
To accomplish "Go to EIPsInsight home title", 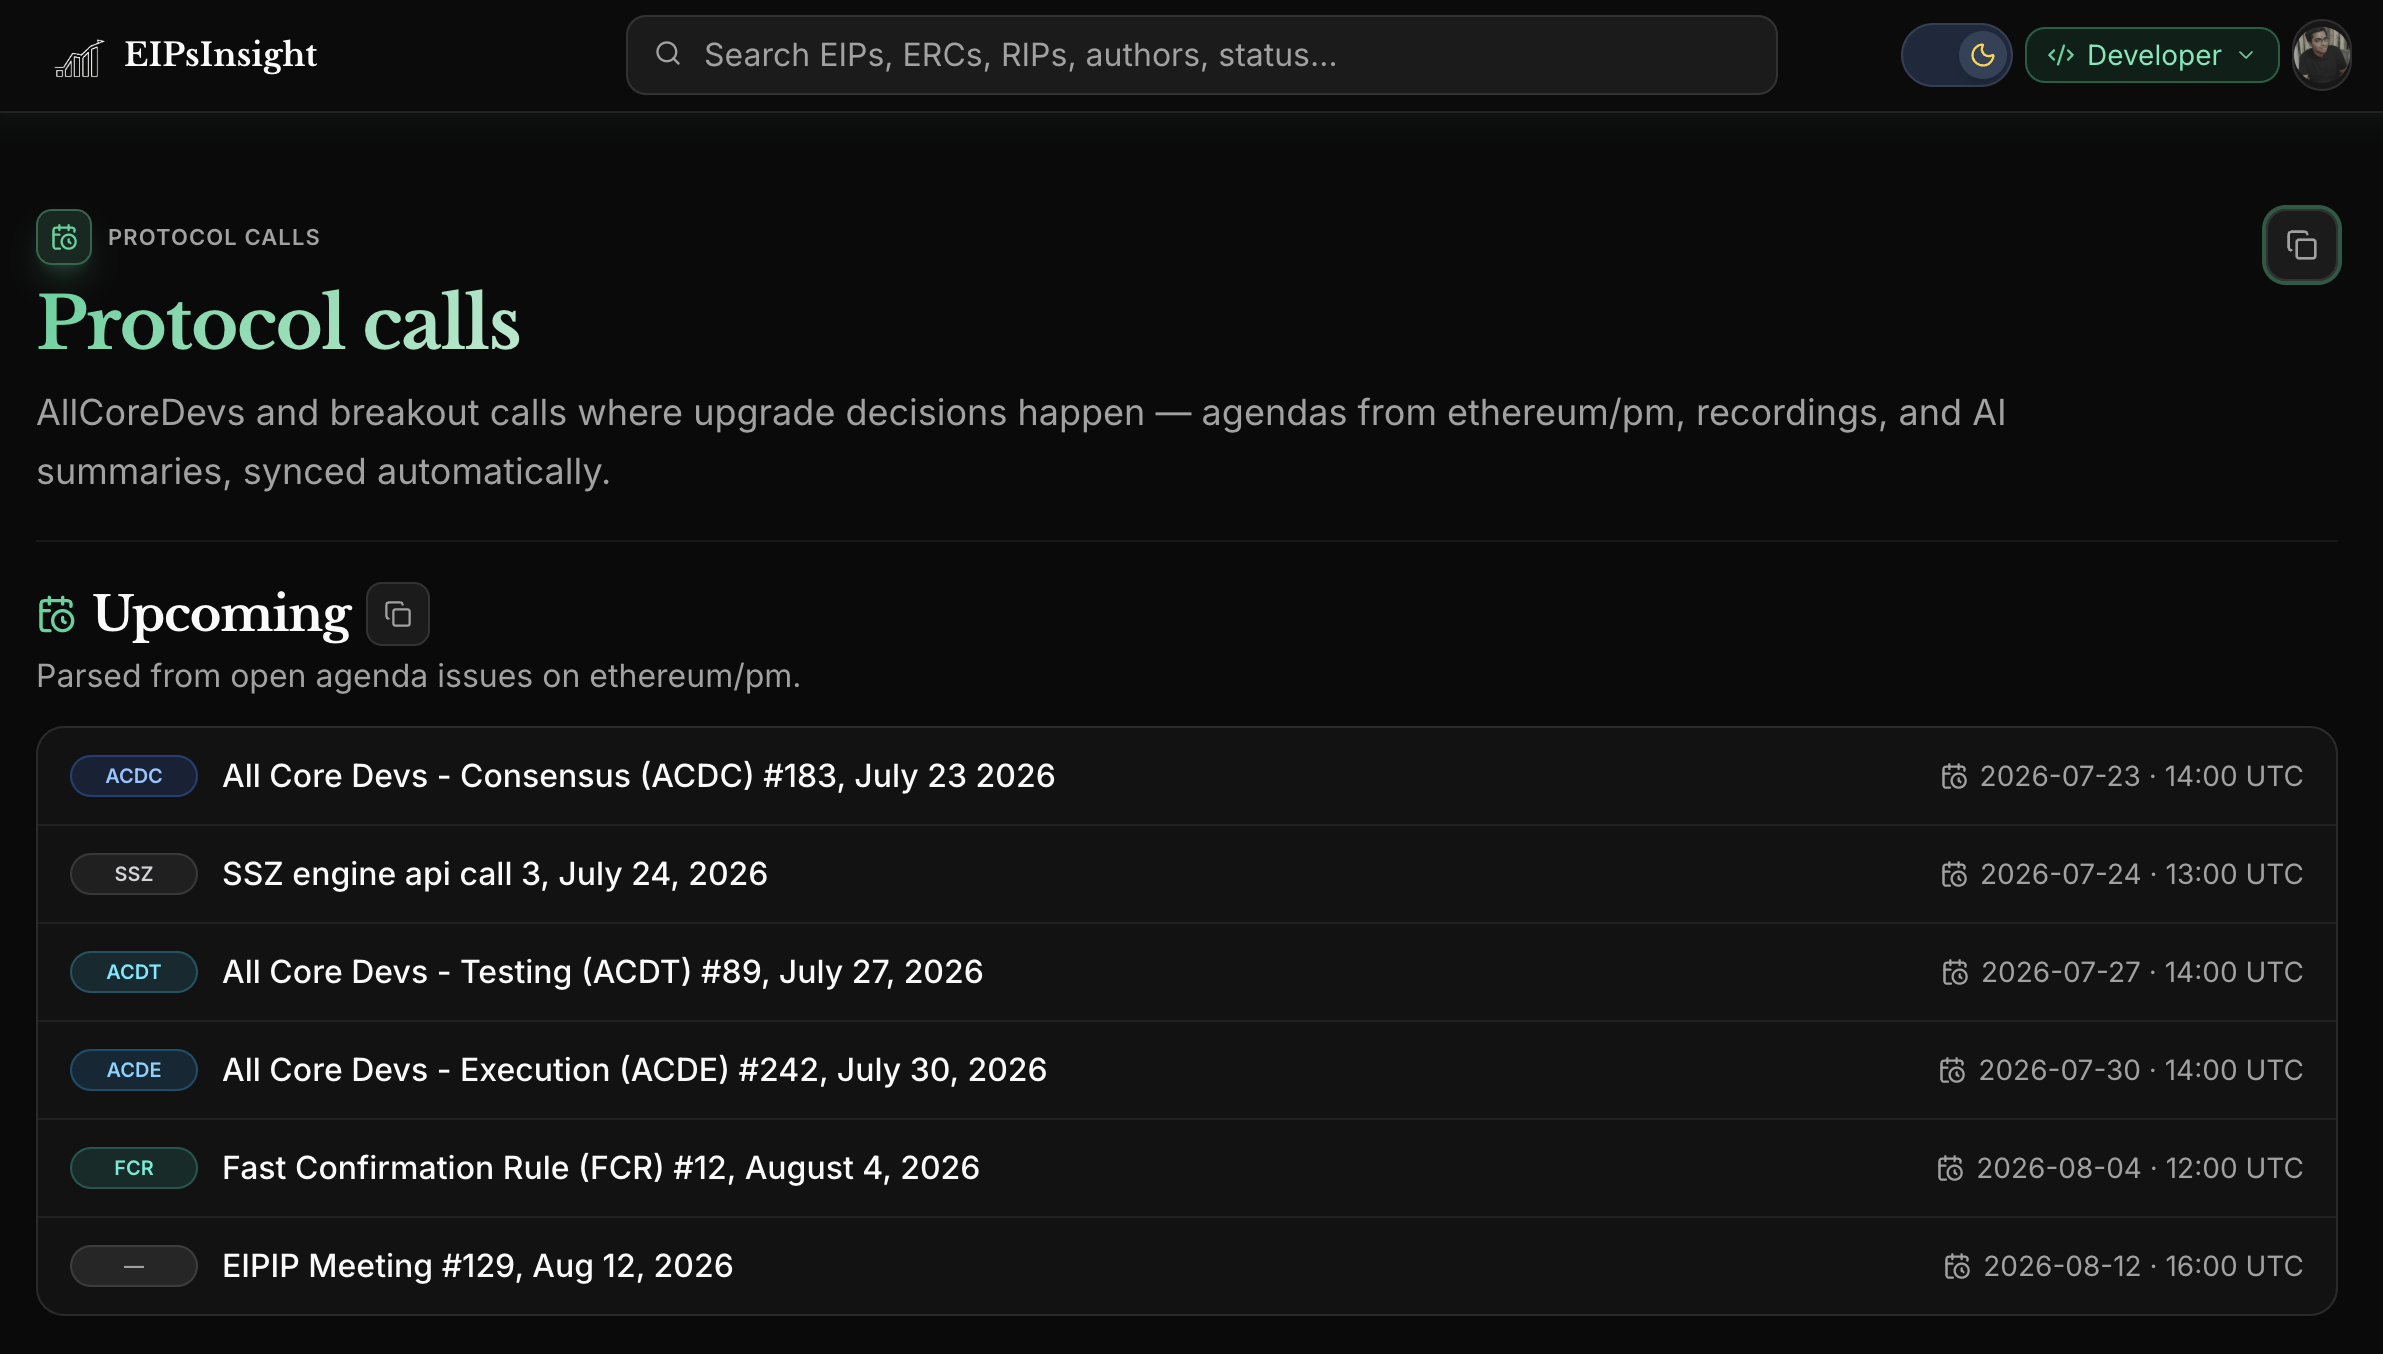I will pyautogui.click(x=220, y=54).
